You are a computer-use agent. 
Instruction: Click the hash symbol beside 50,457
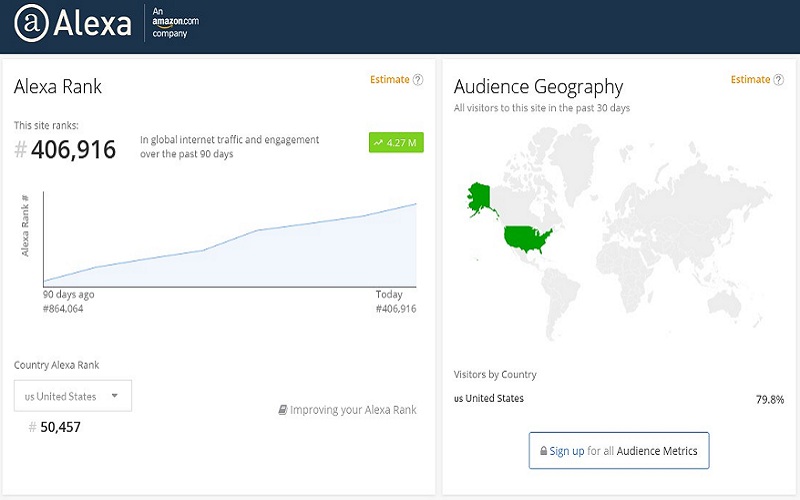tap(32, 427)
